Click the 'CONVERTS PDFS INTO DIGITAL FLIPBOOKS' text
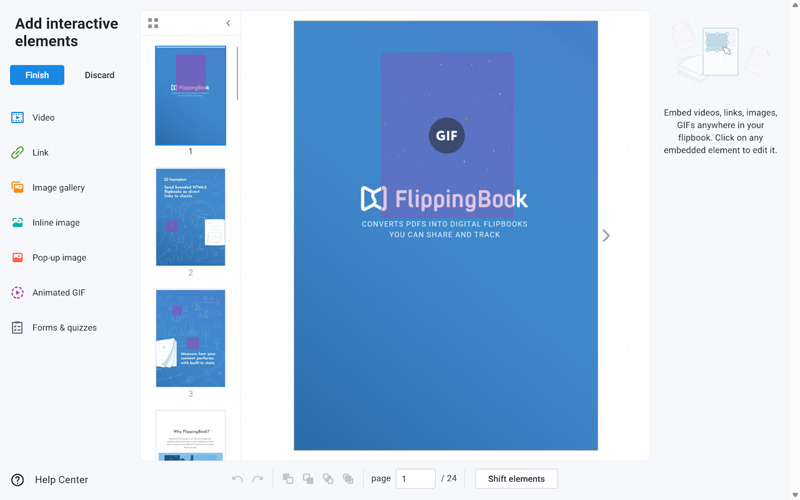Screen dimensions: 800x500 444,224
